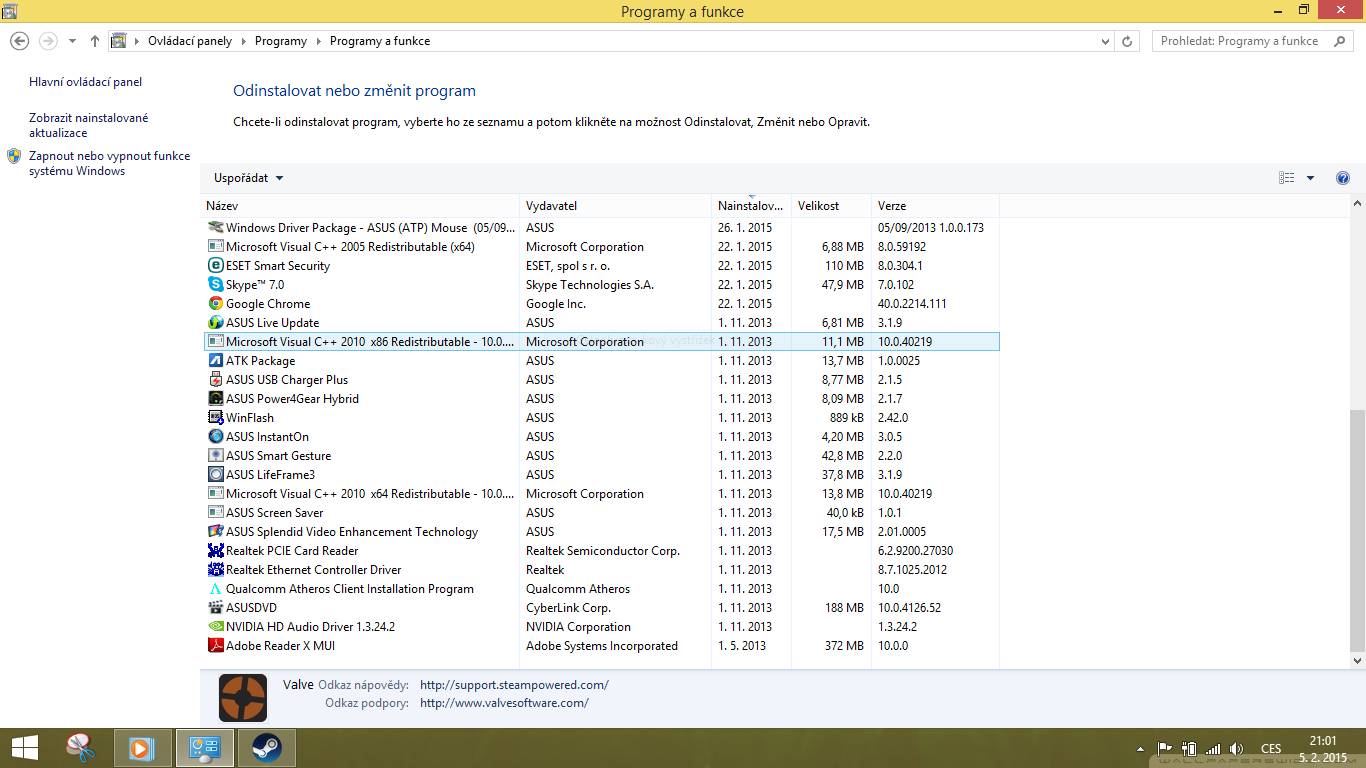The width and height of the screenshot is (1366, 768).
Task: Show hidden tray icons arrow
Action: [x=1141, y=748]
